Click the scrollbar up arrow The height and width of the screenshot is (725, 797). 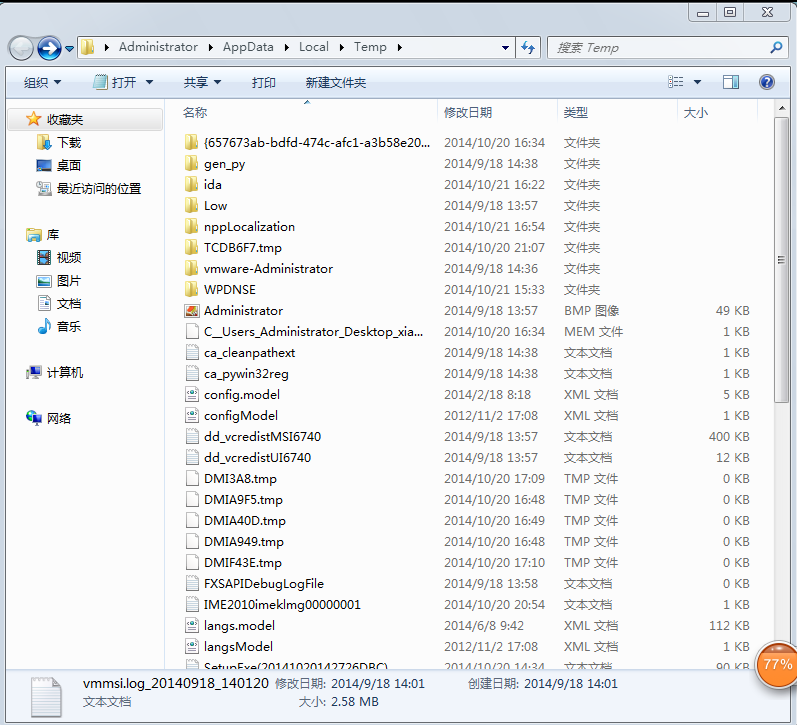(x=782, y=108)
